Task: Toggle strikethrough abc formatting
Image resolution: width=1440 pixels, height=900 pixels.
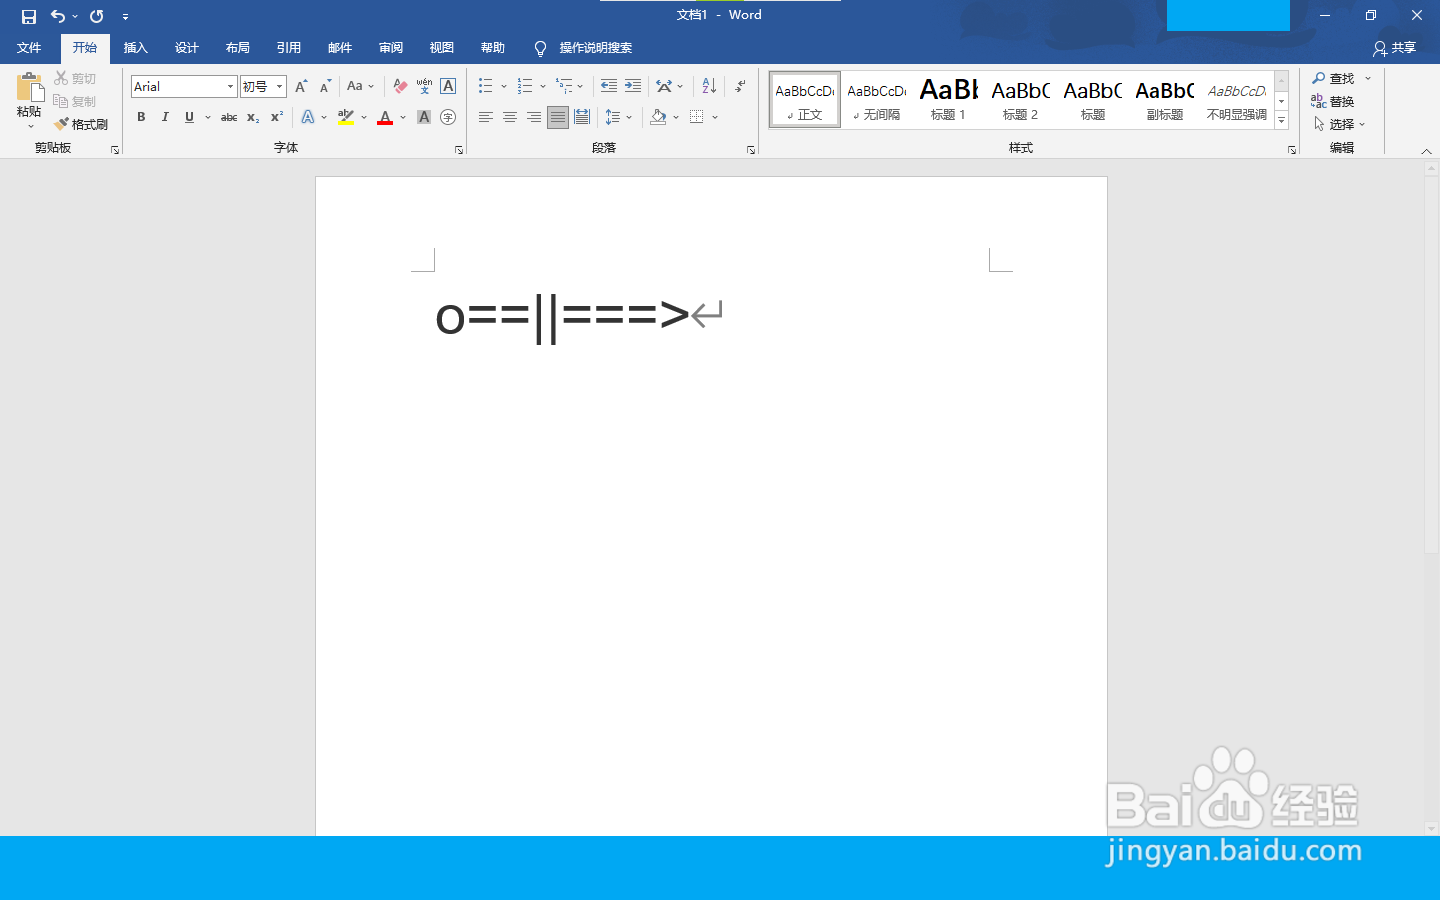Action: (x=229, y=117)
